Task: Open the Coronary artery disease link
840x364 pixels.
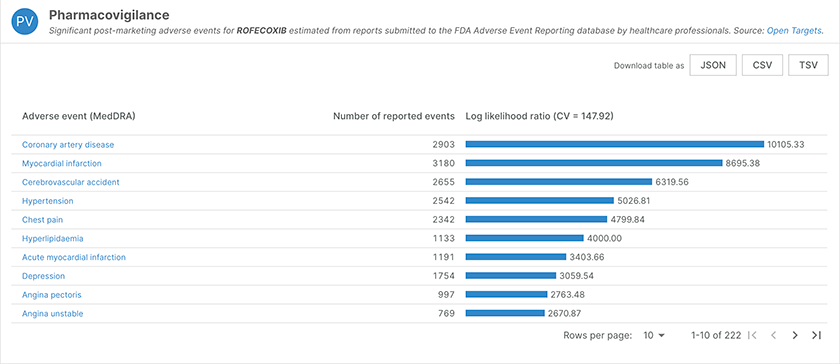Action: point(68,145)
